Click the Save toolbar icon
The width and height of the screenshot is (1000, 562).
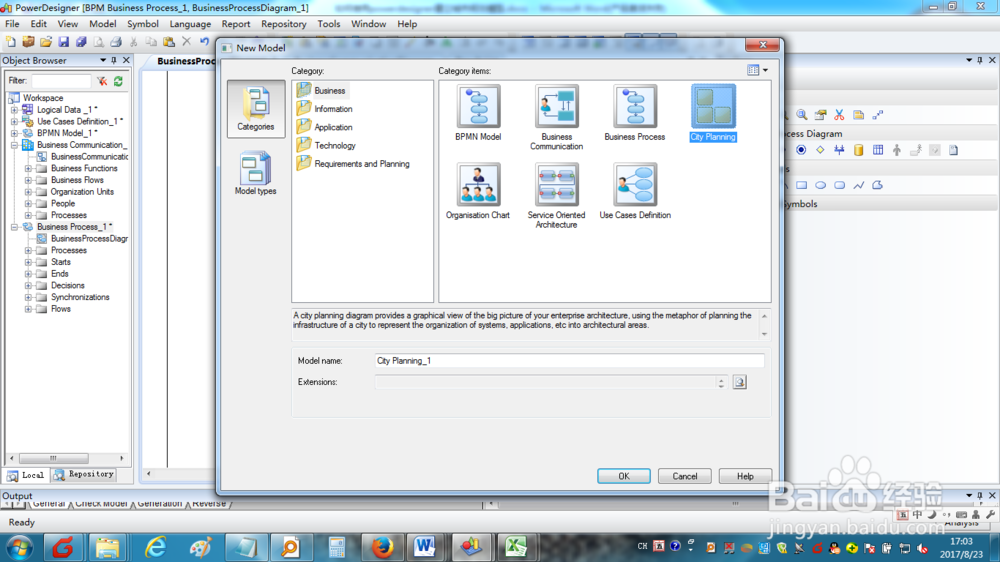click(63, 42)
